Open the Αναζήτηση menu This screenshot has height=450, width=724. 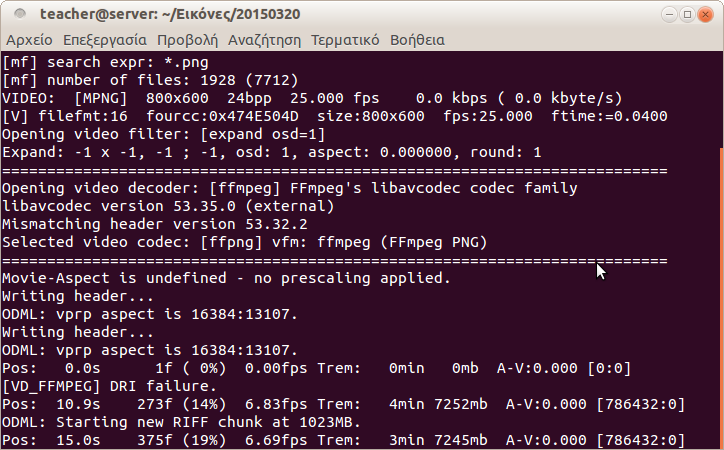coord(264,40)
